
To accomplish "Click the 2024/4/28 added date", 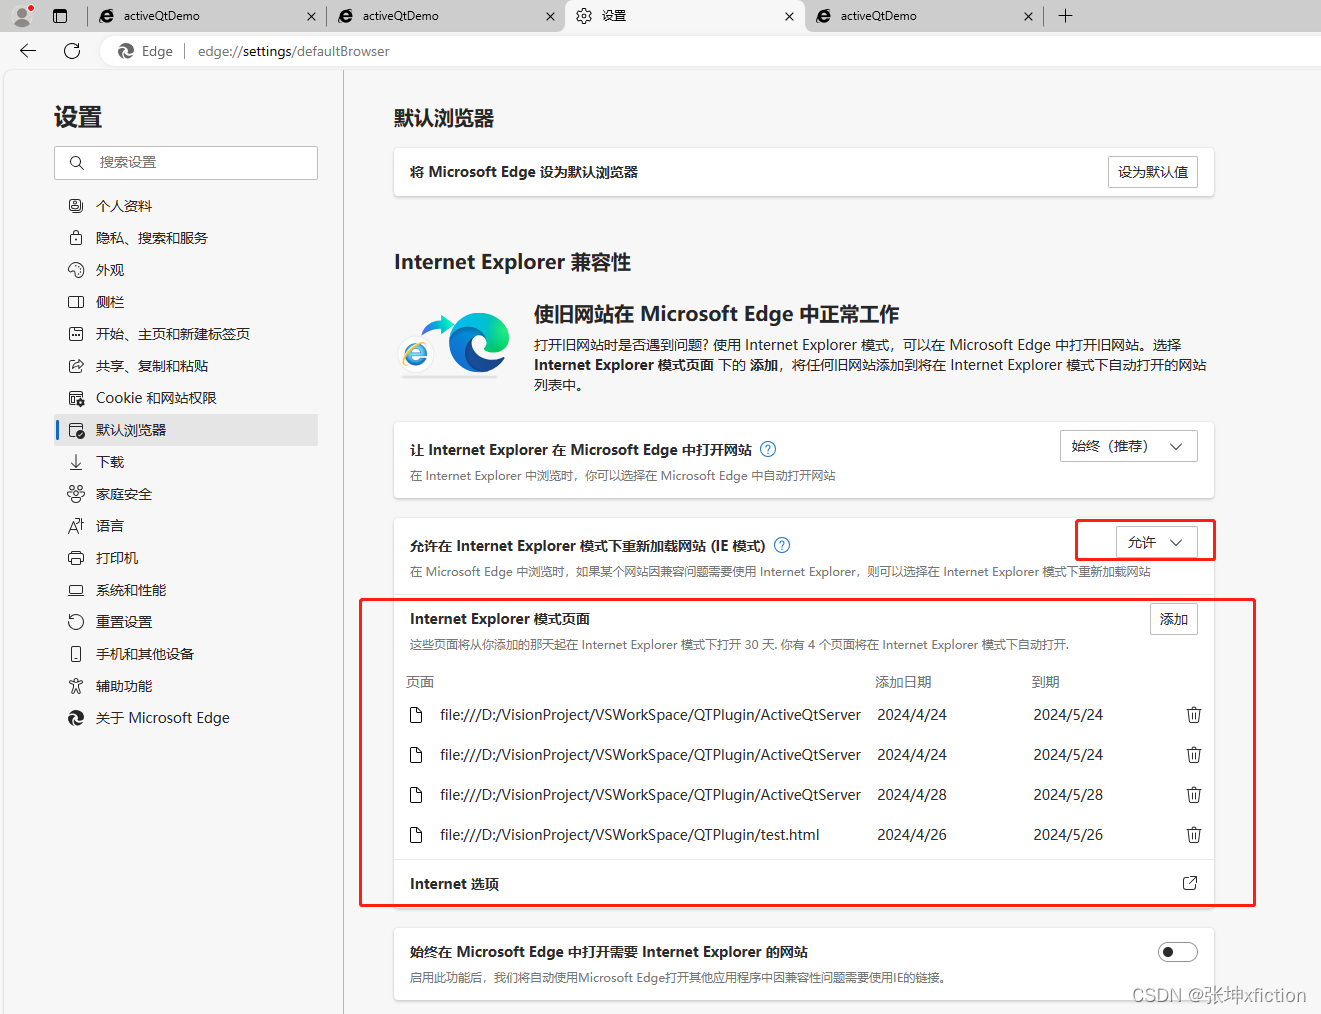I will coord(912,795).
